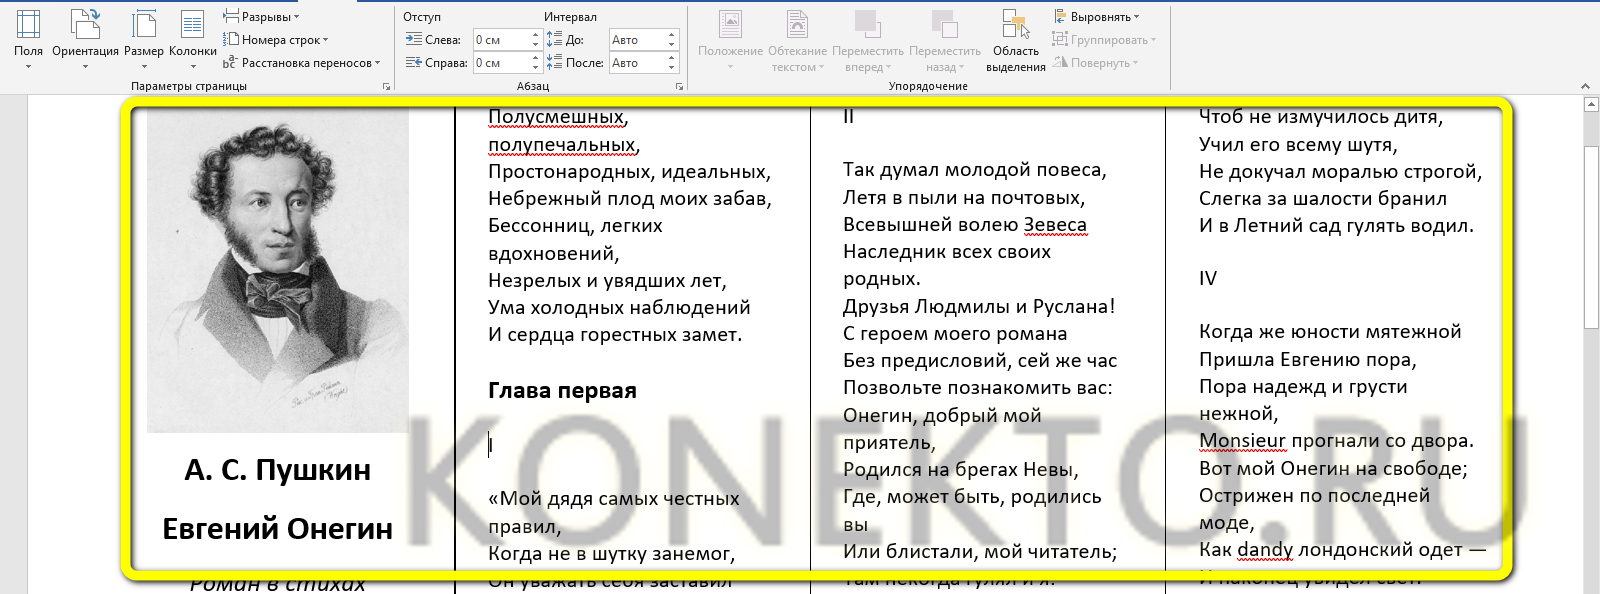Viewport: 1600px width, 594px height.
Task: Click the section numeral 'IV'
Action: click(x=1208, y=279)
